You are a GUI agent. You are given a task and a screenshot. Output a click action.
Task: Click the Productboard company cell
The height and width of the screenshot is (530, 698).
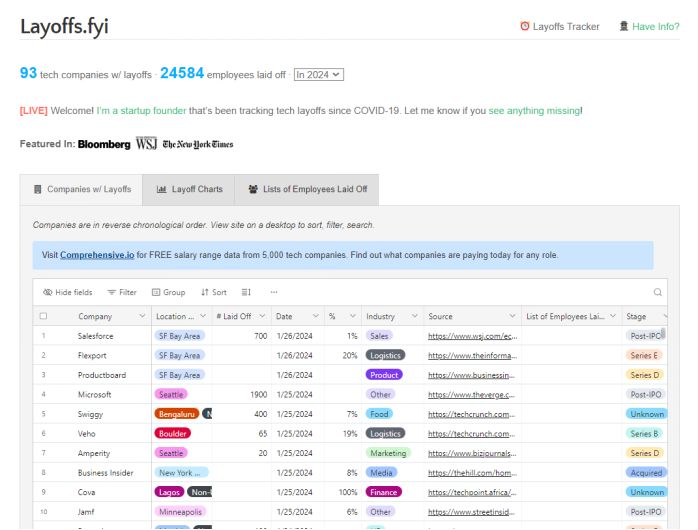[x=101, y=375]
